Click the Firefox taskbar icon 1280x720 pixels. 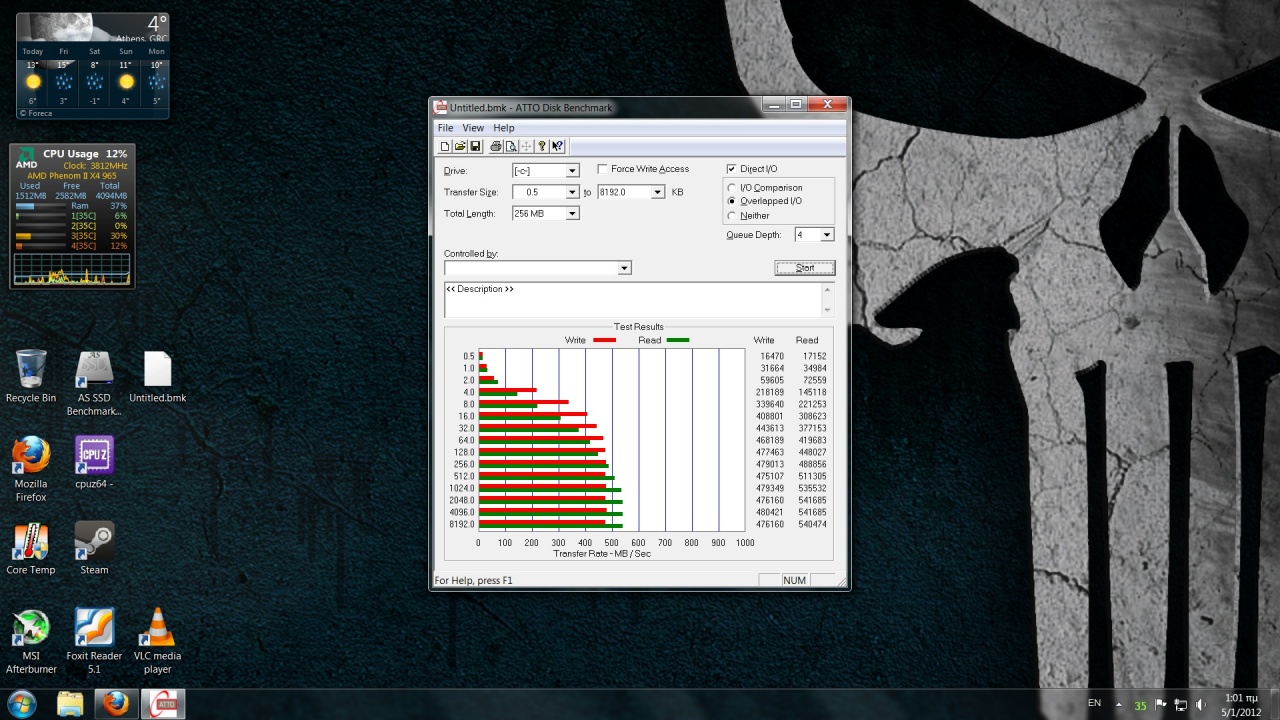[115, 704]
